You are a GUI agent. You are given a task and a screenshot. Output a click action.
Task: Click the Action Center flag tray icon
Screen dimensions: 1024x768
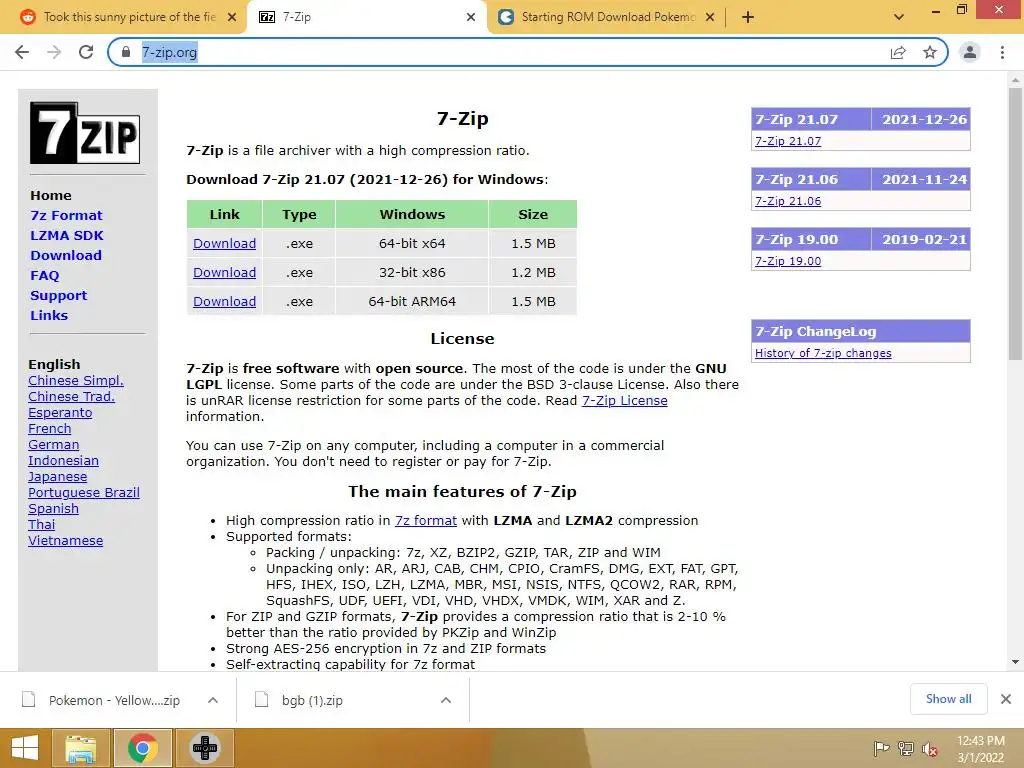[x=881, y=748]
